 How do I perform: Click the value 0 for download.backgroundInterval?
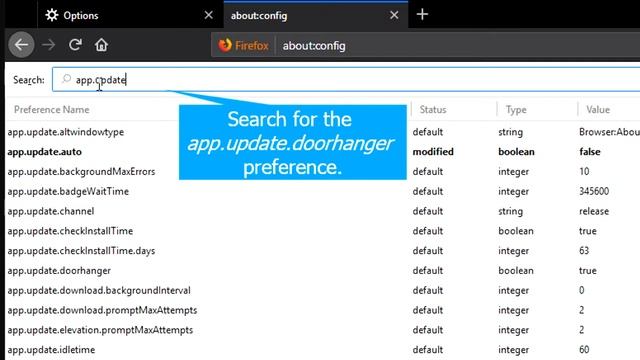pyautogui.click(x=581, y=290)
